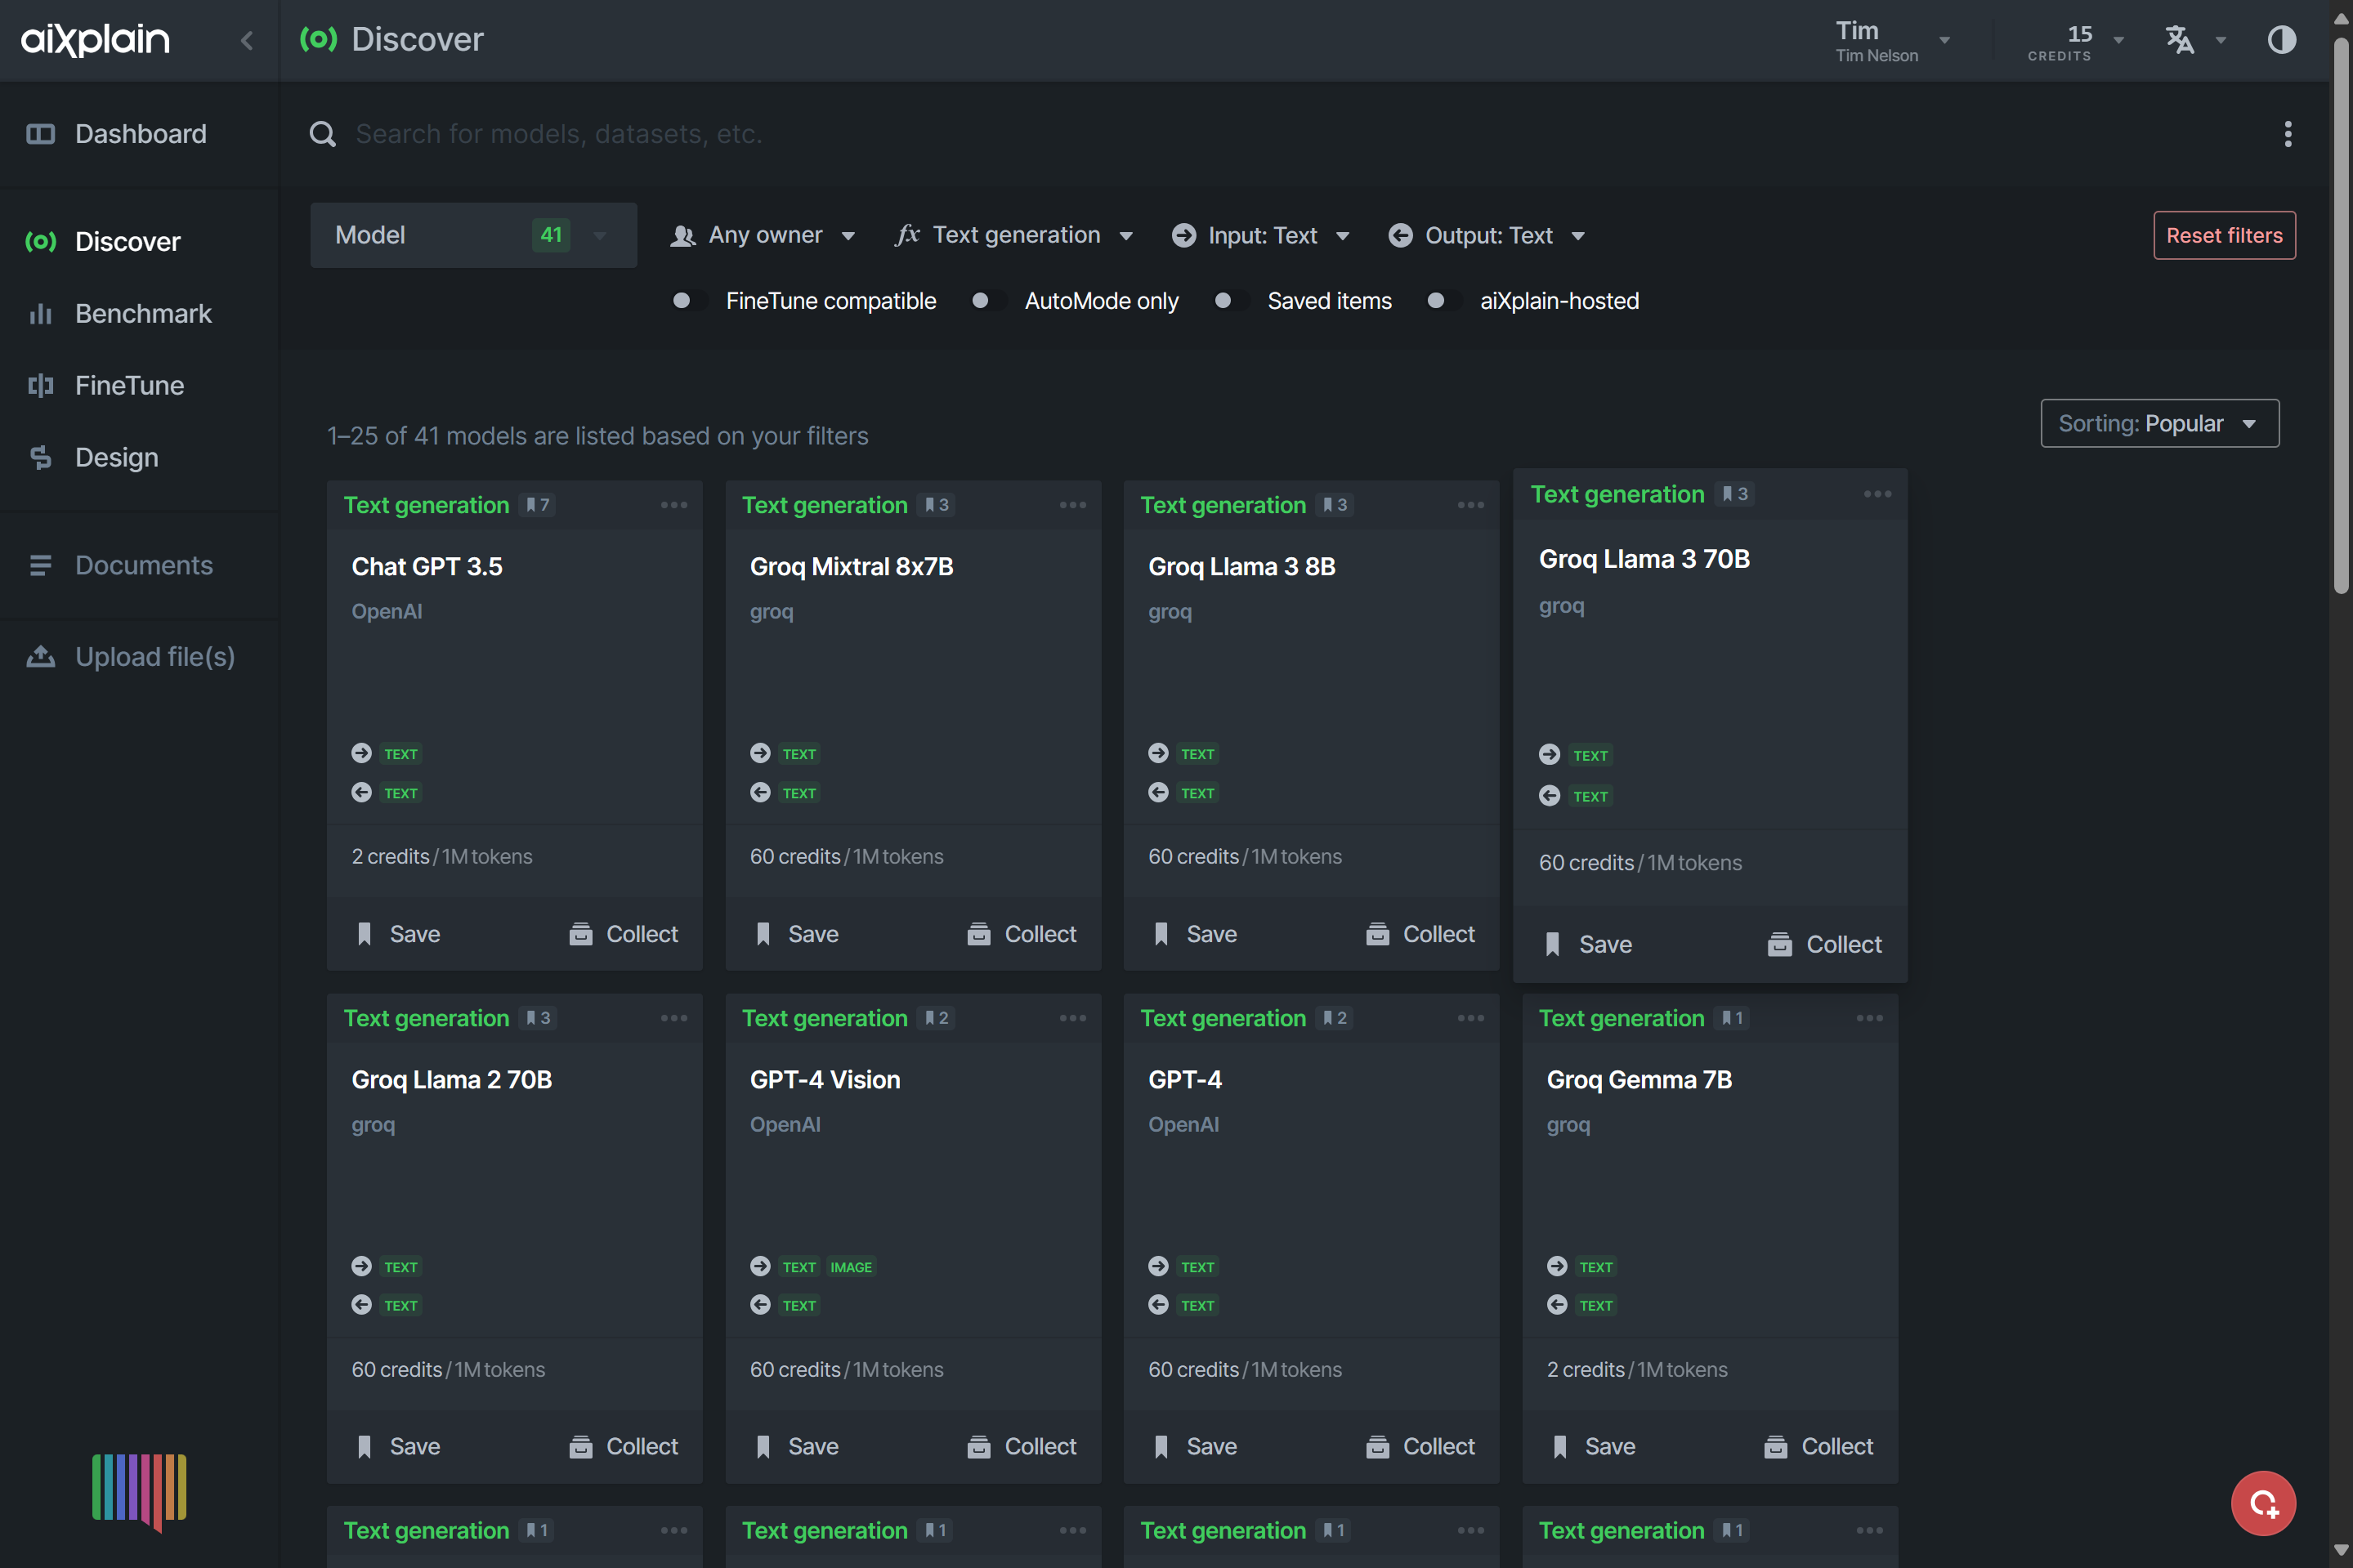Open the Sorting: Popular dropdown

coord(2159,423)
